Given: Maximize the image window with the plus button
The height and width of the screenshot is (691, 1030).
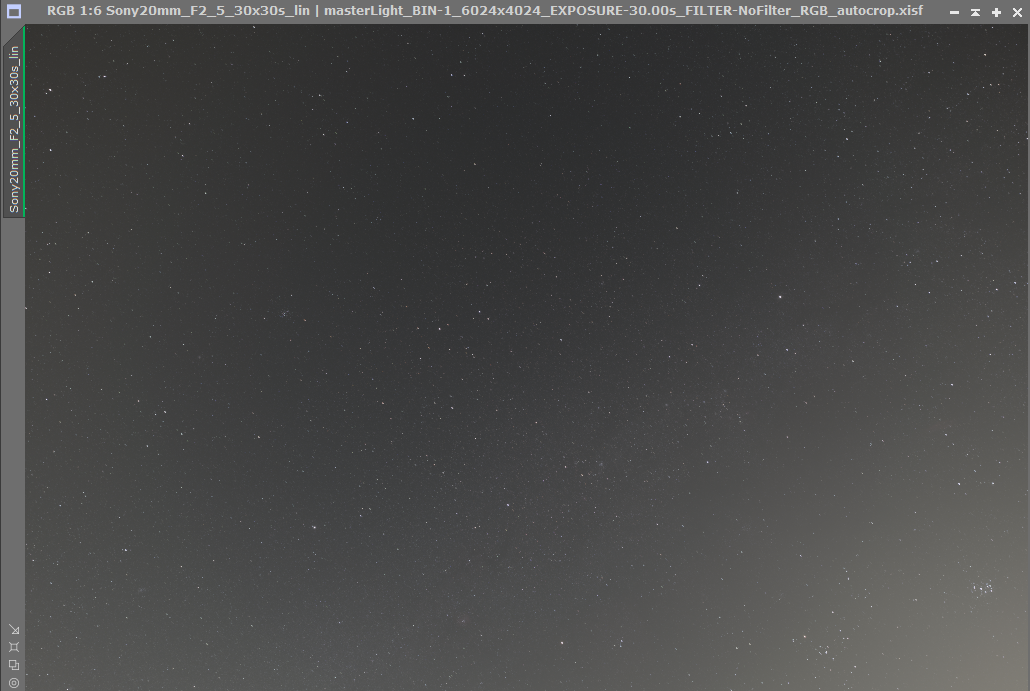Looking at the screenshot, I should coord(996,12).
